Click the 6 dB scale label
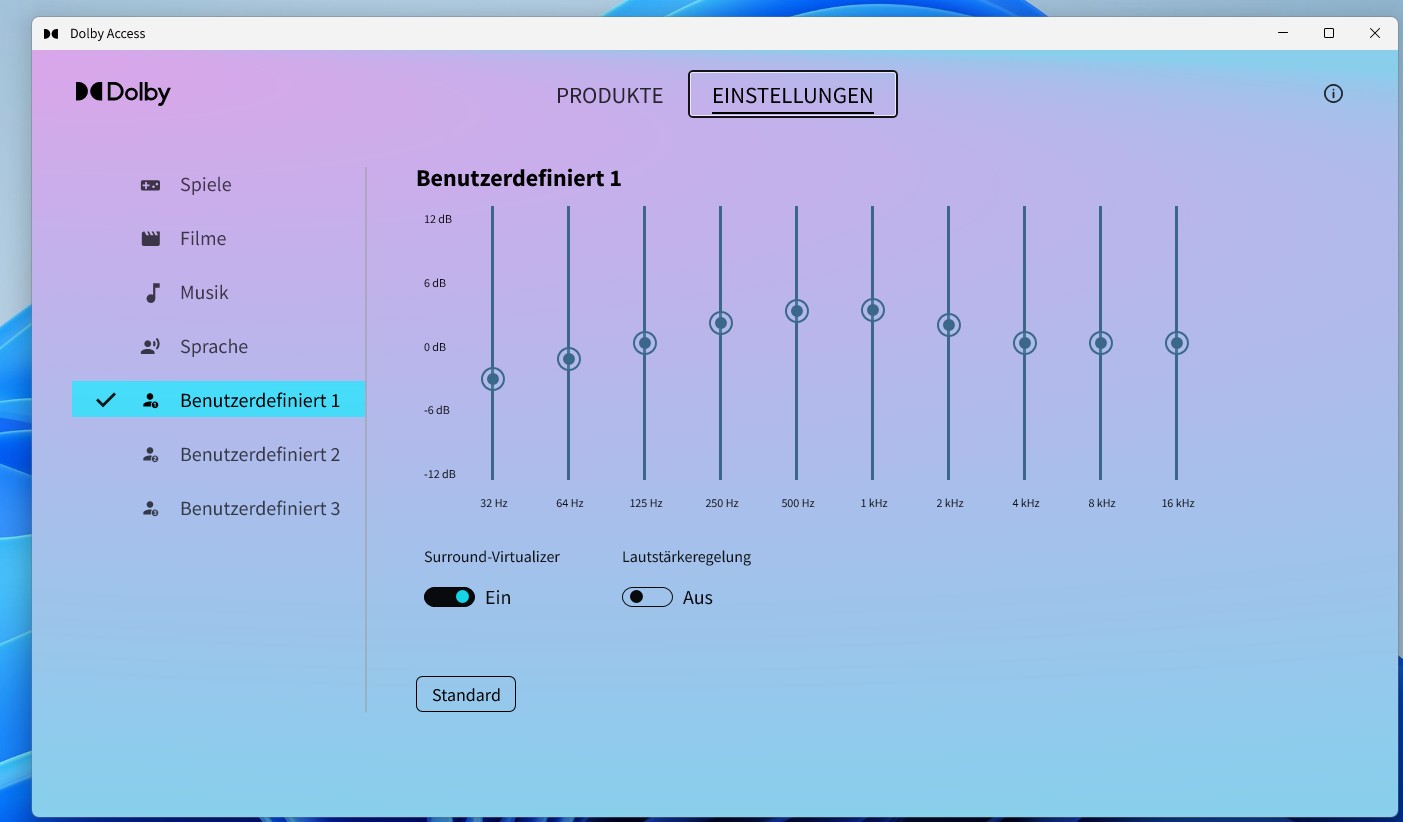 pyautogui.click(x=435, y=283)
